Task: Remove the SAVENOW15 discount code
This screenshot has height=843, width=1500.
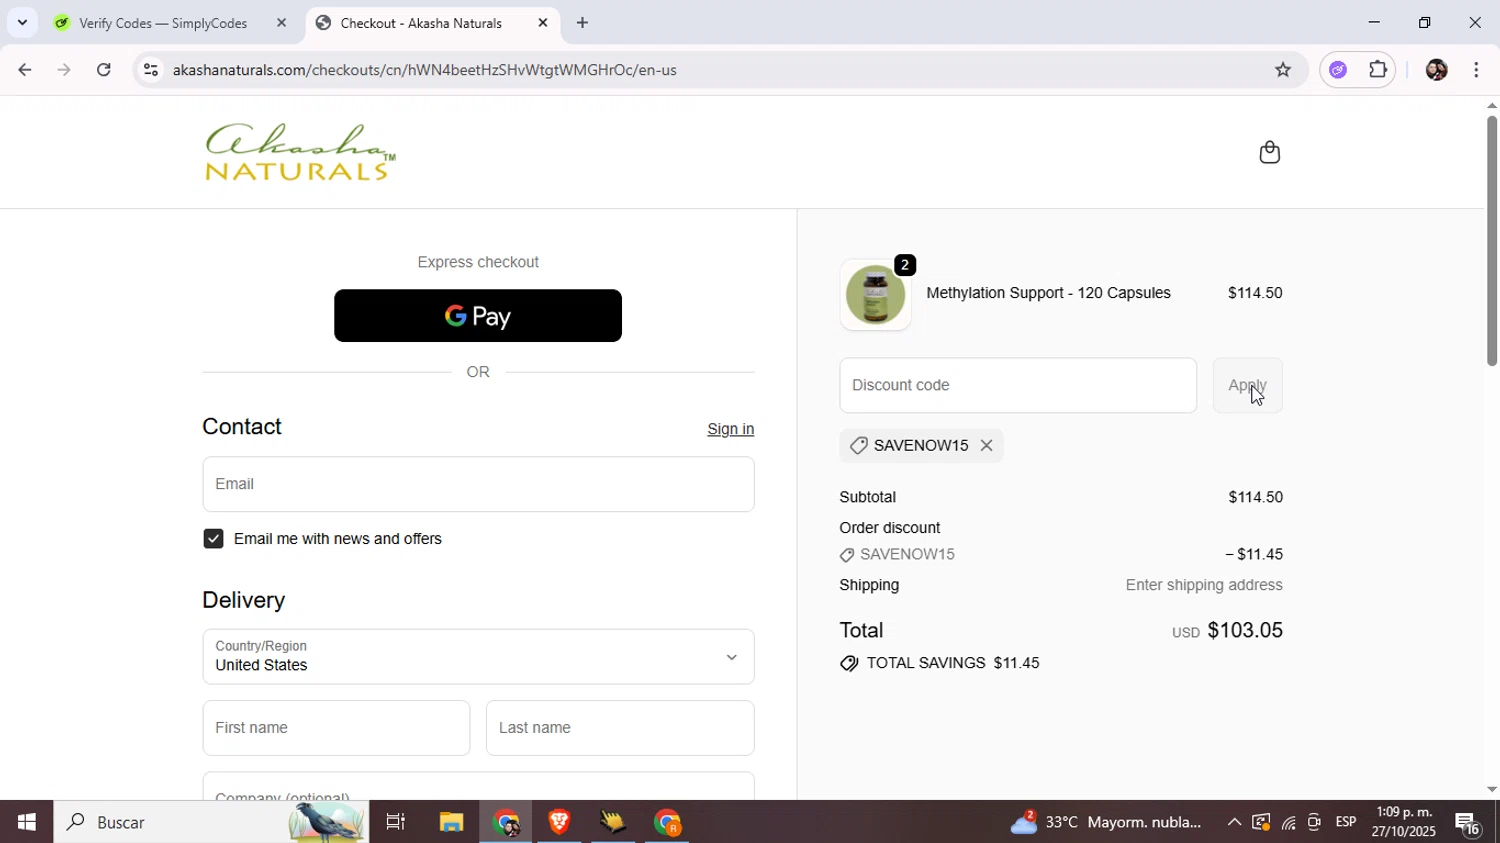Action: pyautogui.click(x=987, y=446)
